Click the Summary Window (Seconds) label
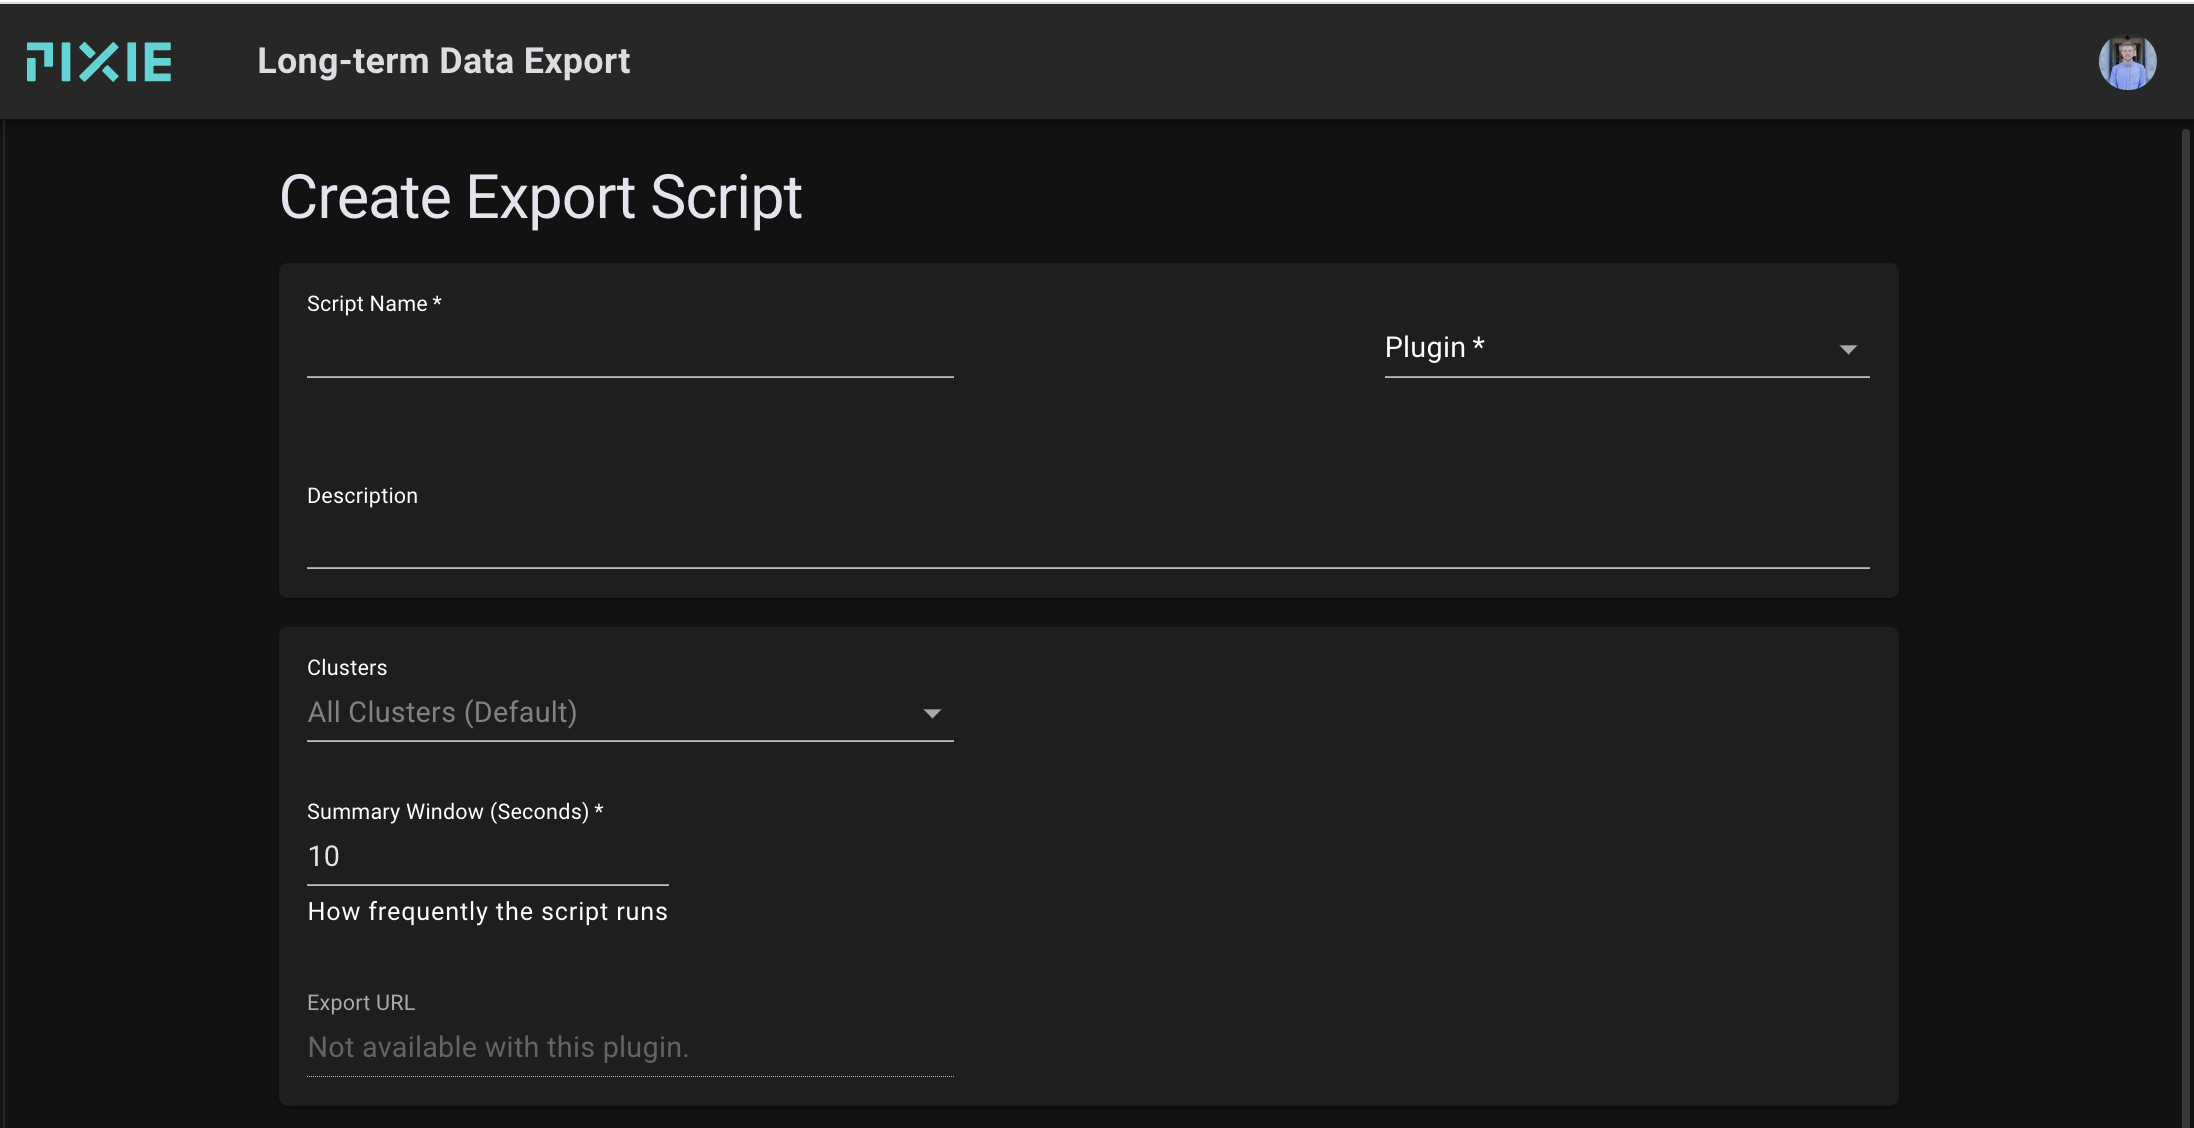 click(454, 812)
